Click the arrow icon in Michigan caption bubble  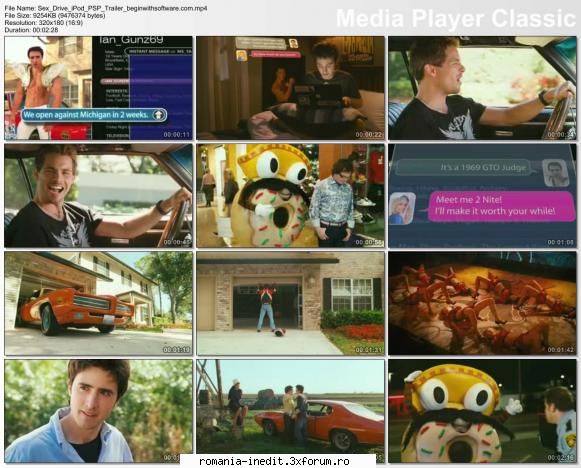pos(159,115)
